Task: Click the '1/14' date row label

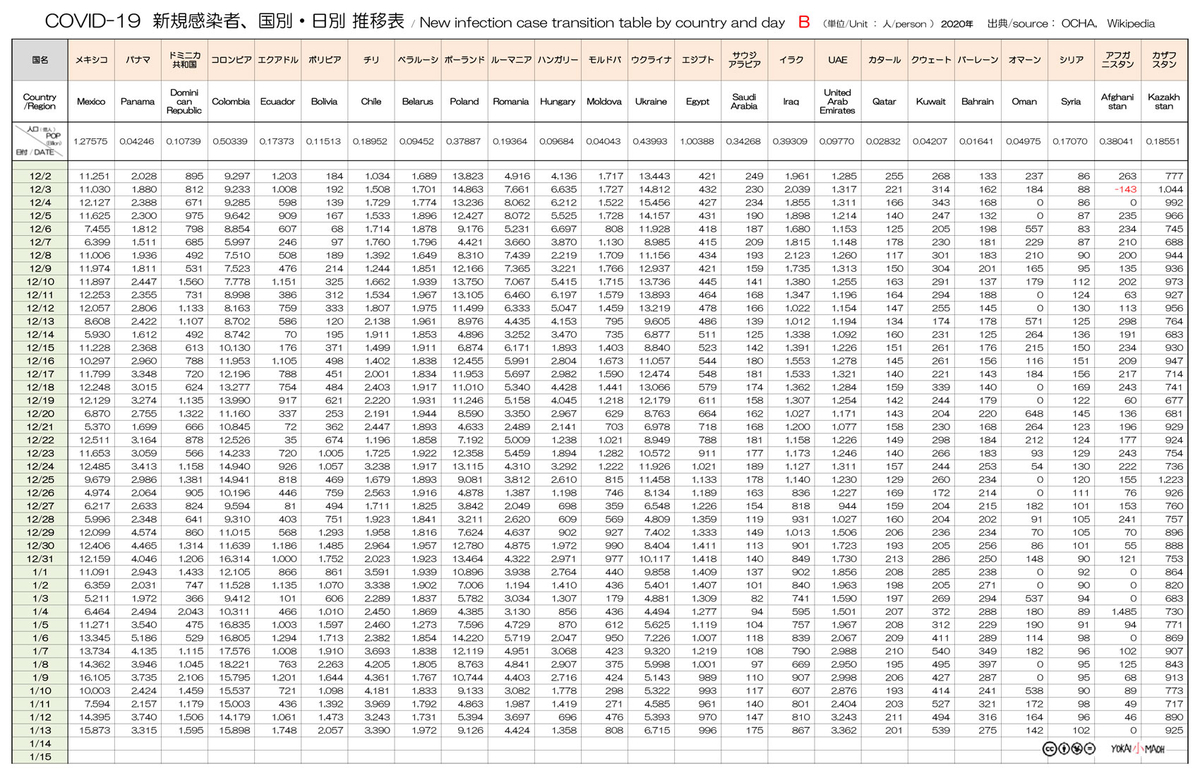Action: (40, 742)
